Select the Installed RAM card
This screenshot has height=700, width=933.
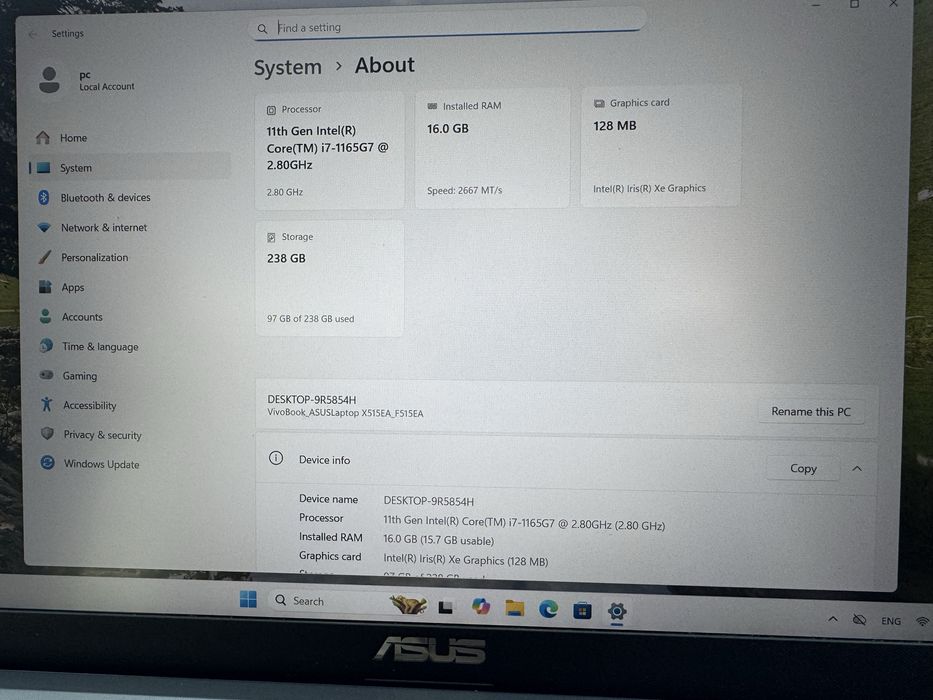pos(492,149)
